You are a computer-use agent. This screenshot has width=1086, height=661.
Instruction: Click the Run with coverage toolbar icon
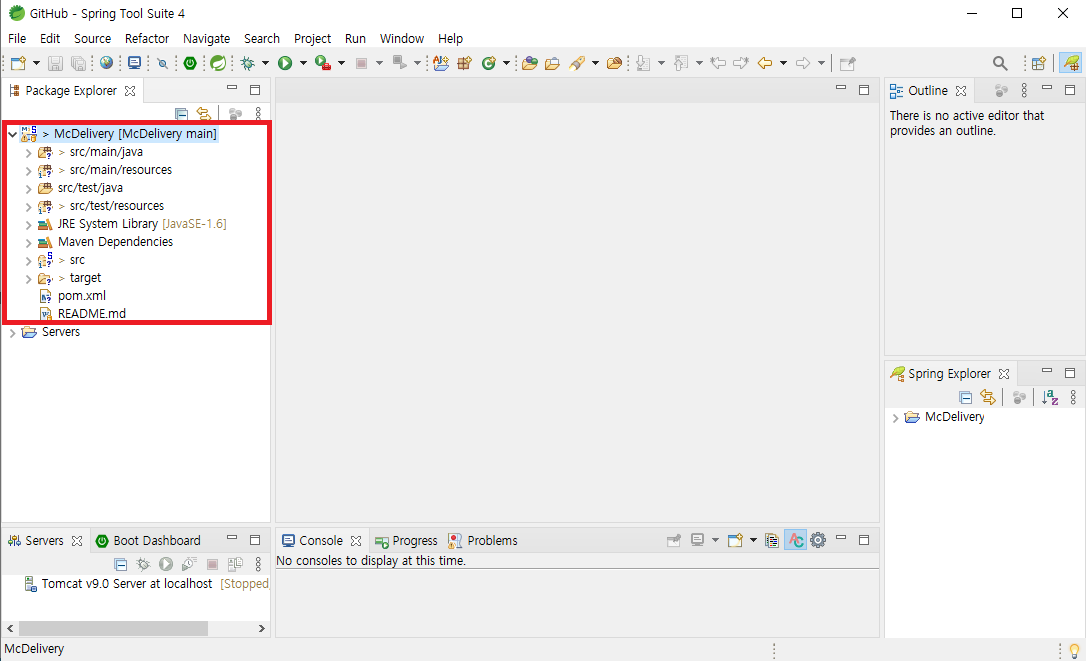coord(323,63)
